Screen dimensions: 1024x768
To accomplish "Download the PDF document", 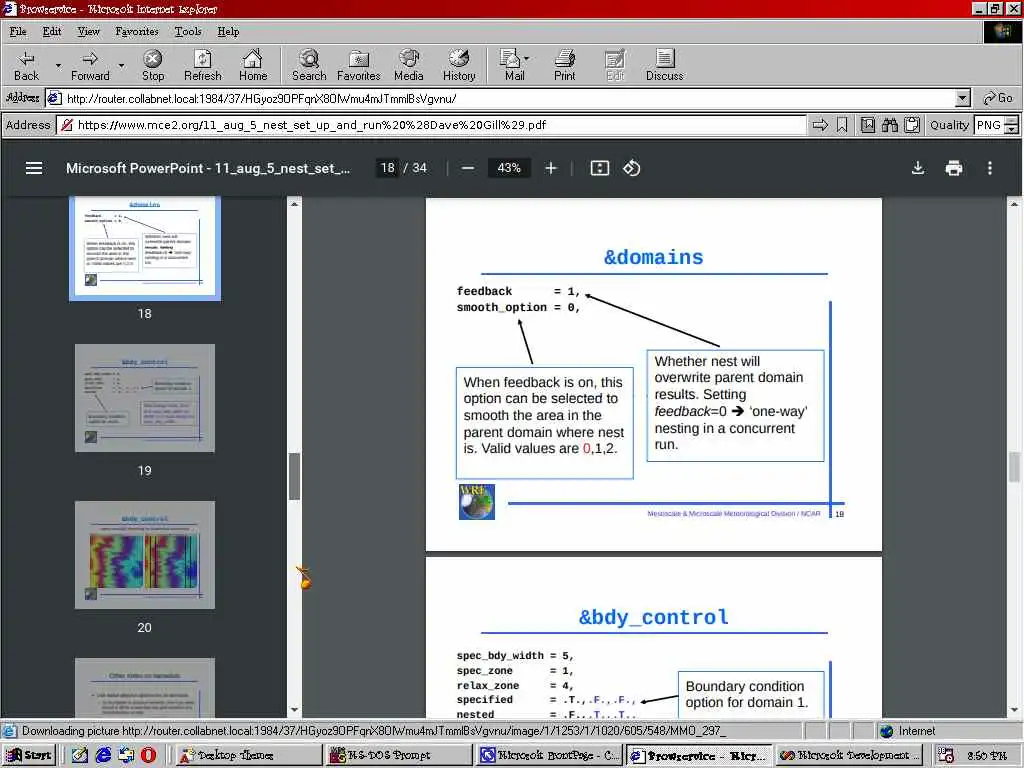I will pyautogui.click(x=918, y=168).
